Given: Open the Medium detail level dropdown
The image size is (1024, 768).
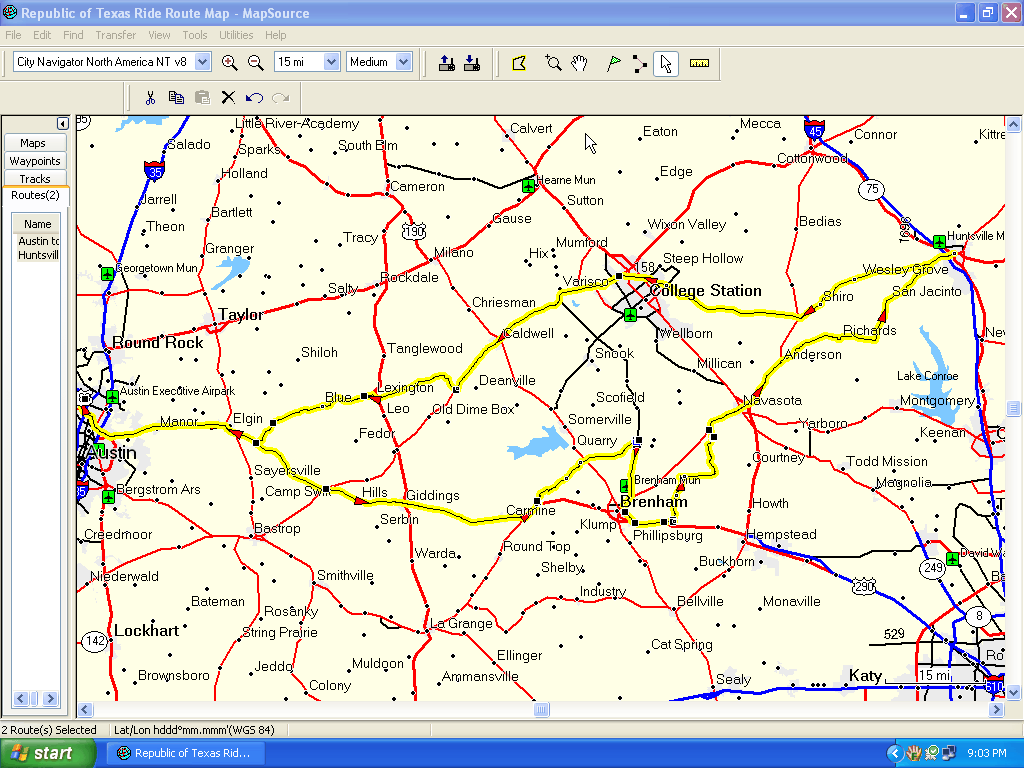Looking at the screenshot, I should point(404,62).
